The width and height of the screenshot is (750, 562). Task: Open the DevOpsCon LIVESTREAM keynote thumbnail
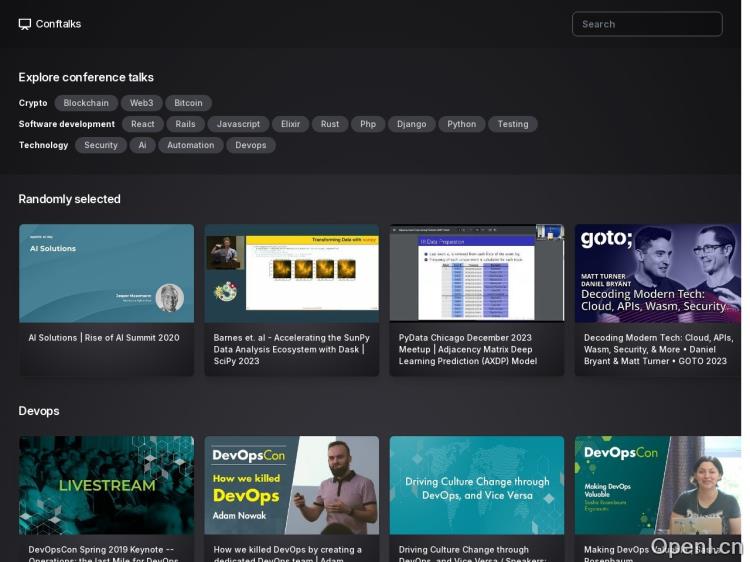point(106,485)
